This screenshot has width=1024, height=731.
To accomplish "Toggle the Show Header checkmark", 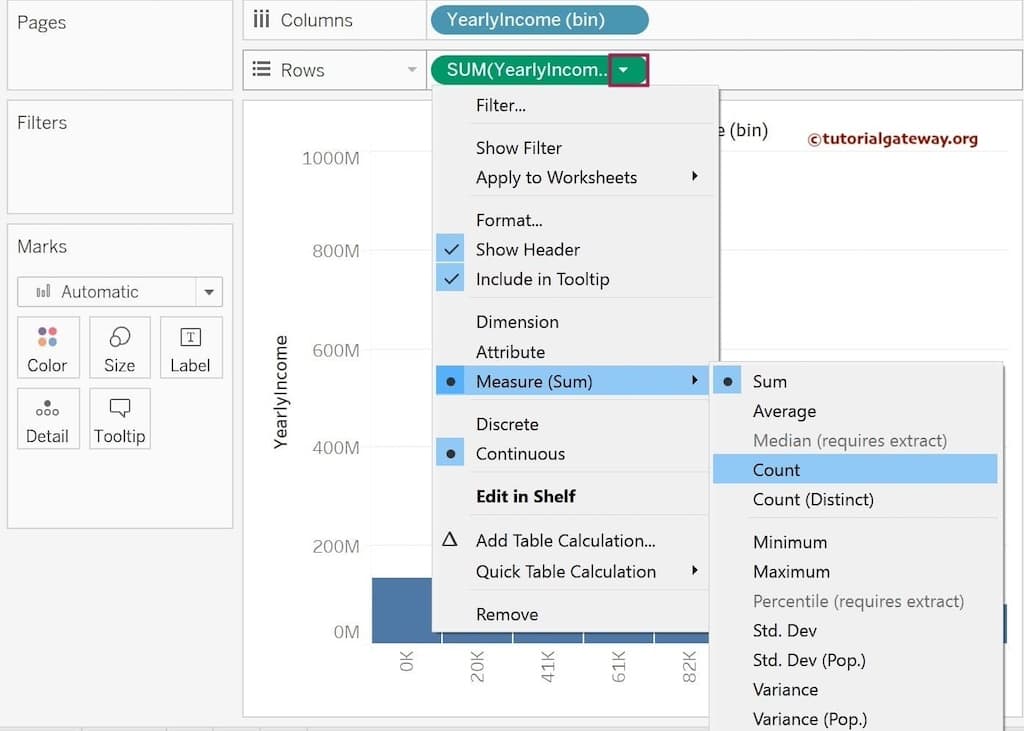I will click(452, 250).
